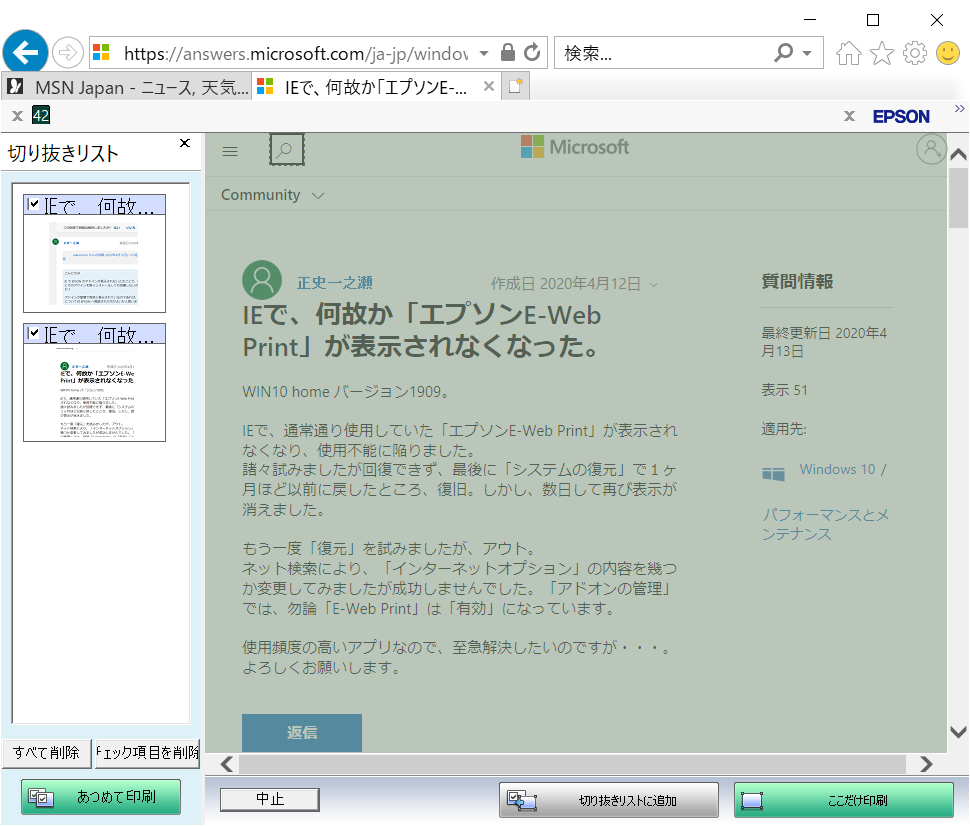
Task: Open the settings gear menu
Action: pos(914,53)
